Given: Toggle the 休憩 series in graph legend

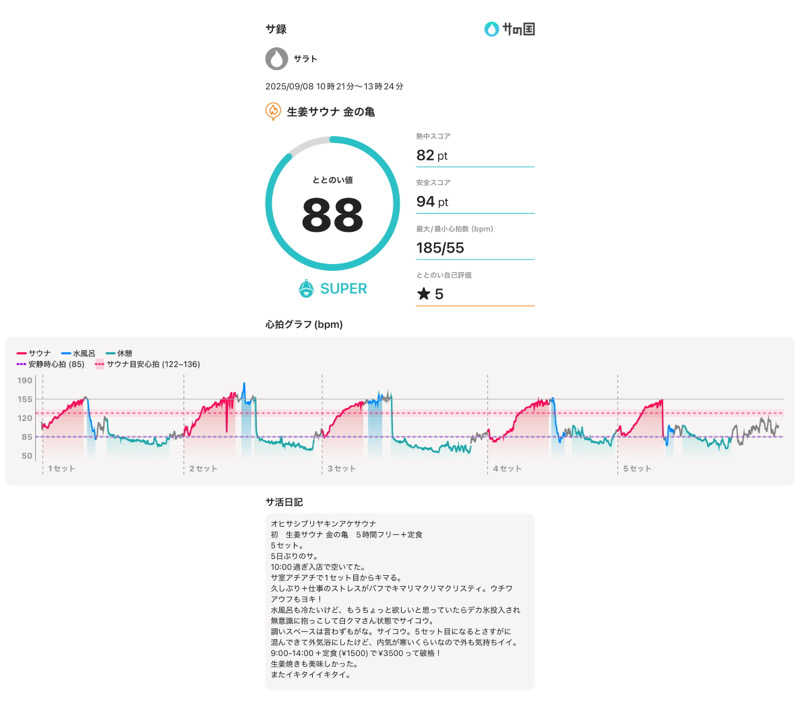Looking at the screenshot, I should [x=123, y=353].
